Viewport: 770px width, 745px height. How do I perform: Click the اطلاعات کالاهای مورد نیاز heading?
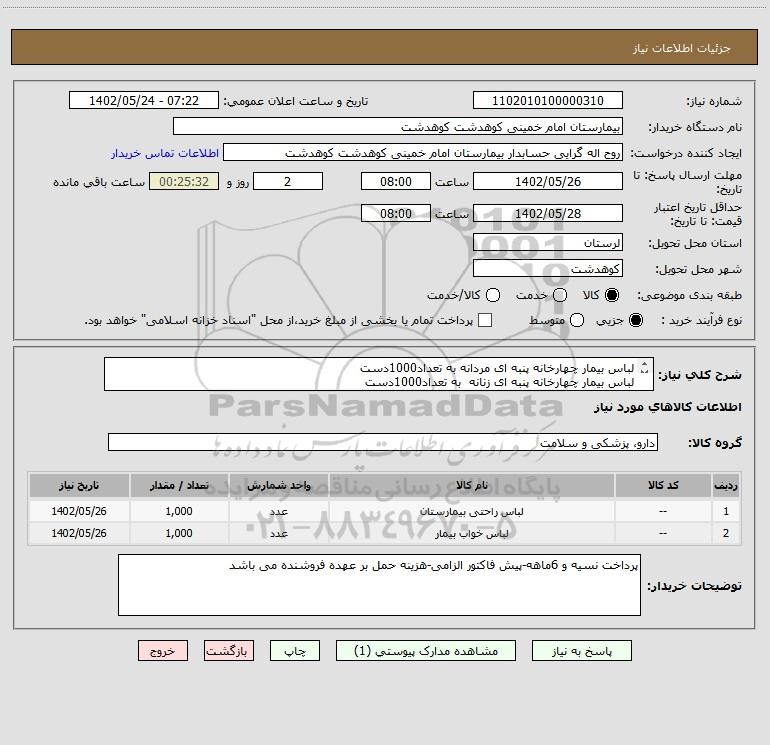pos(667,407)
